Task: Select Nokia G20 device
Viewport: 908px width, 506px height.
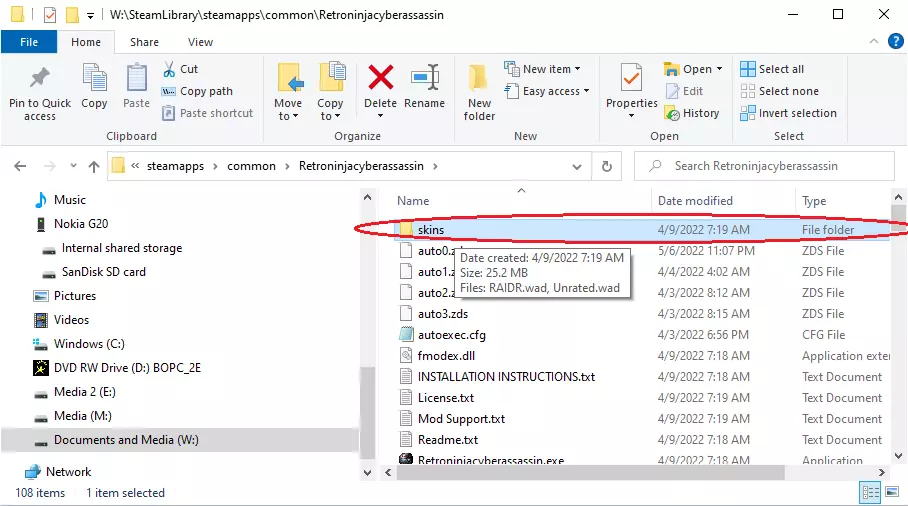Action: click(x=80, y=223)
